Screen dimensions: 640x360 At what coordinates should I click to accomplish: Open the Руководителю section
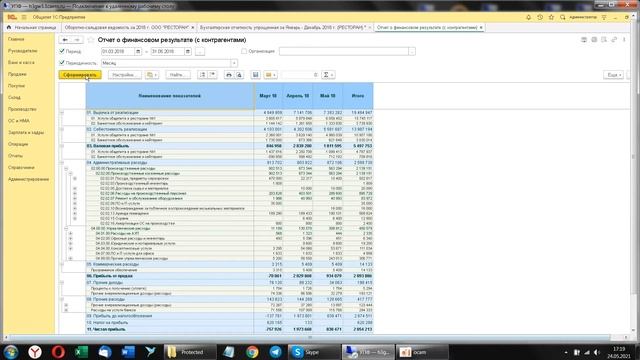[22, 51]
